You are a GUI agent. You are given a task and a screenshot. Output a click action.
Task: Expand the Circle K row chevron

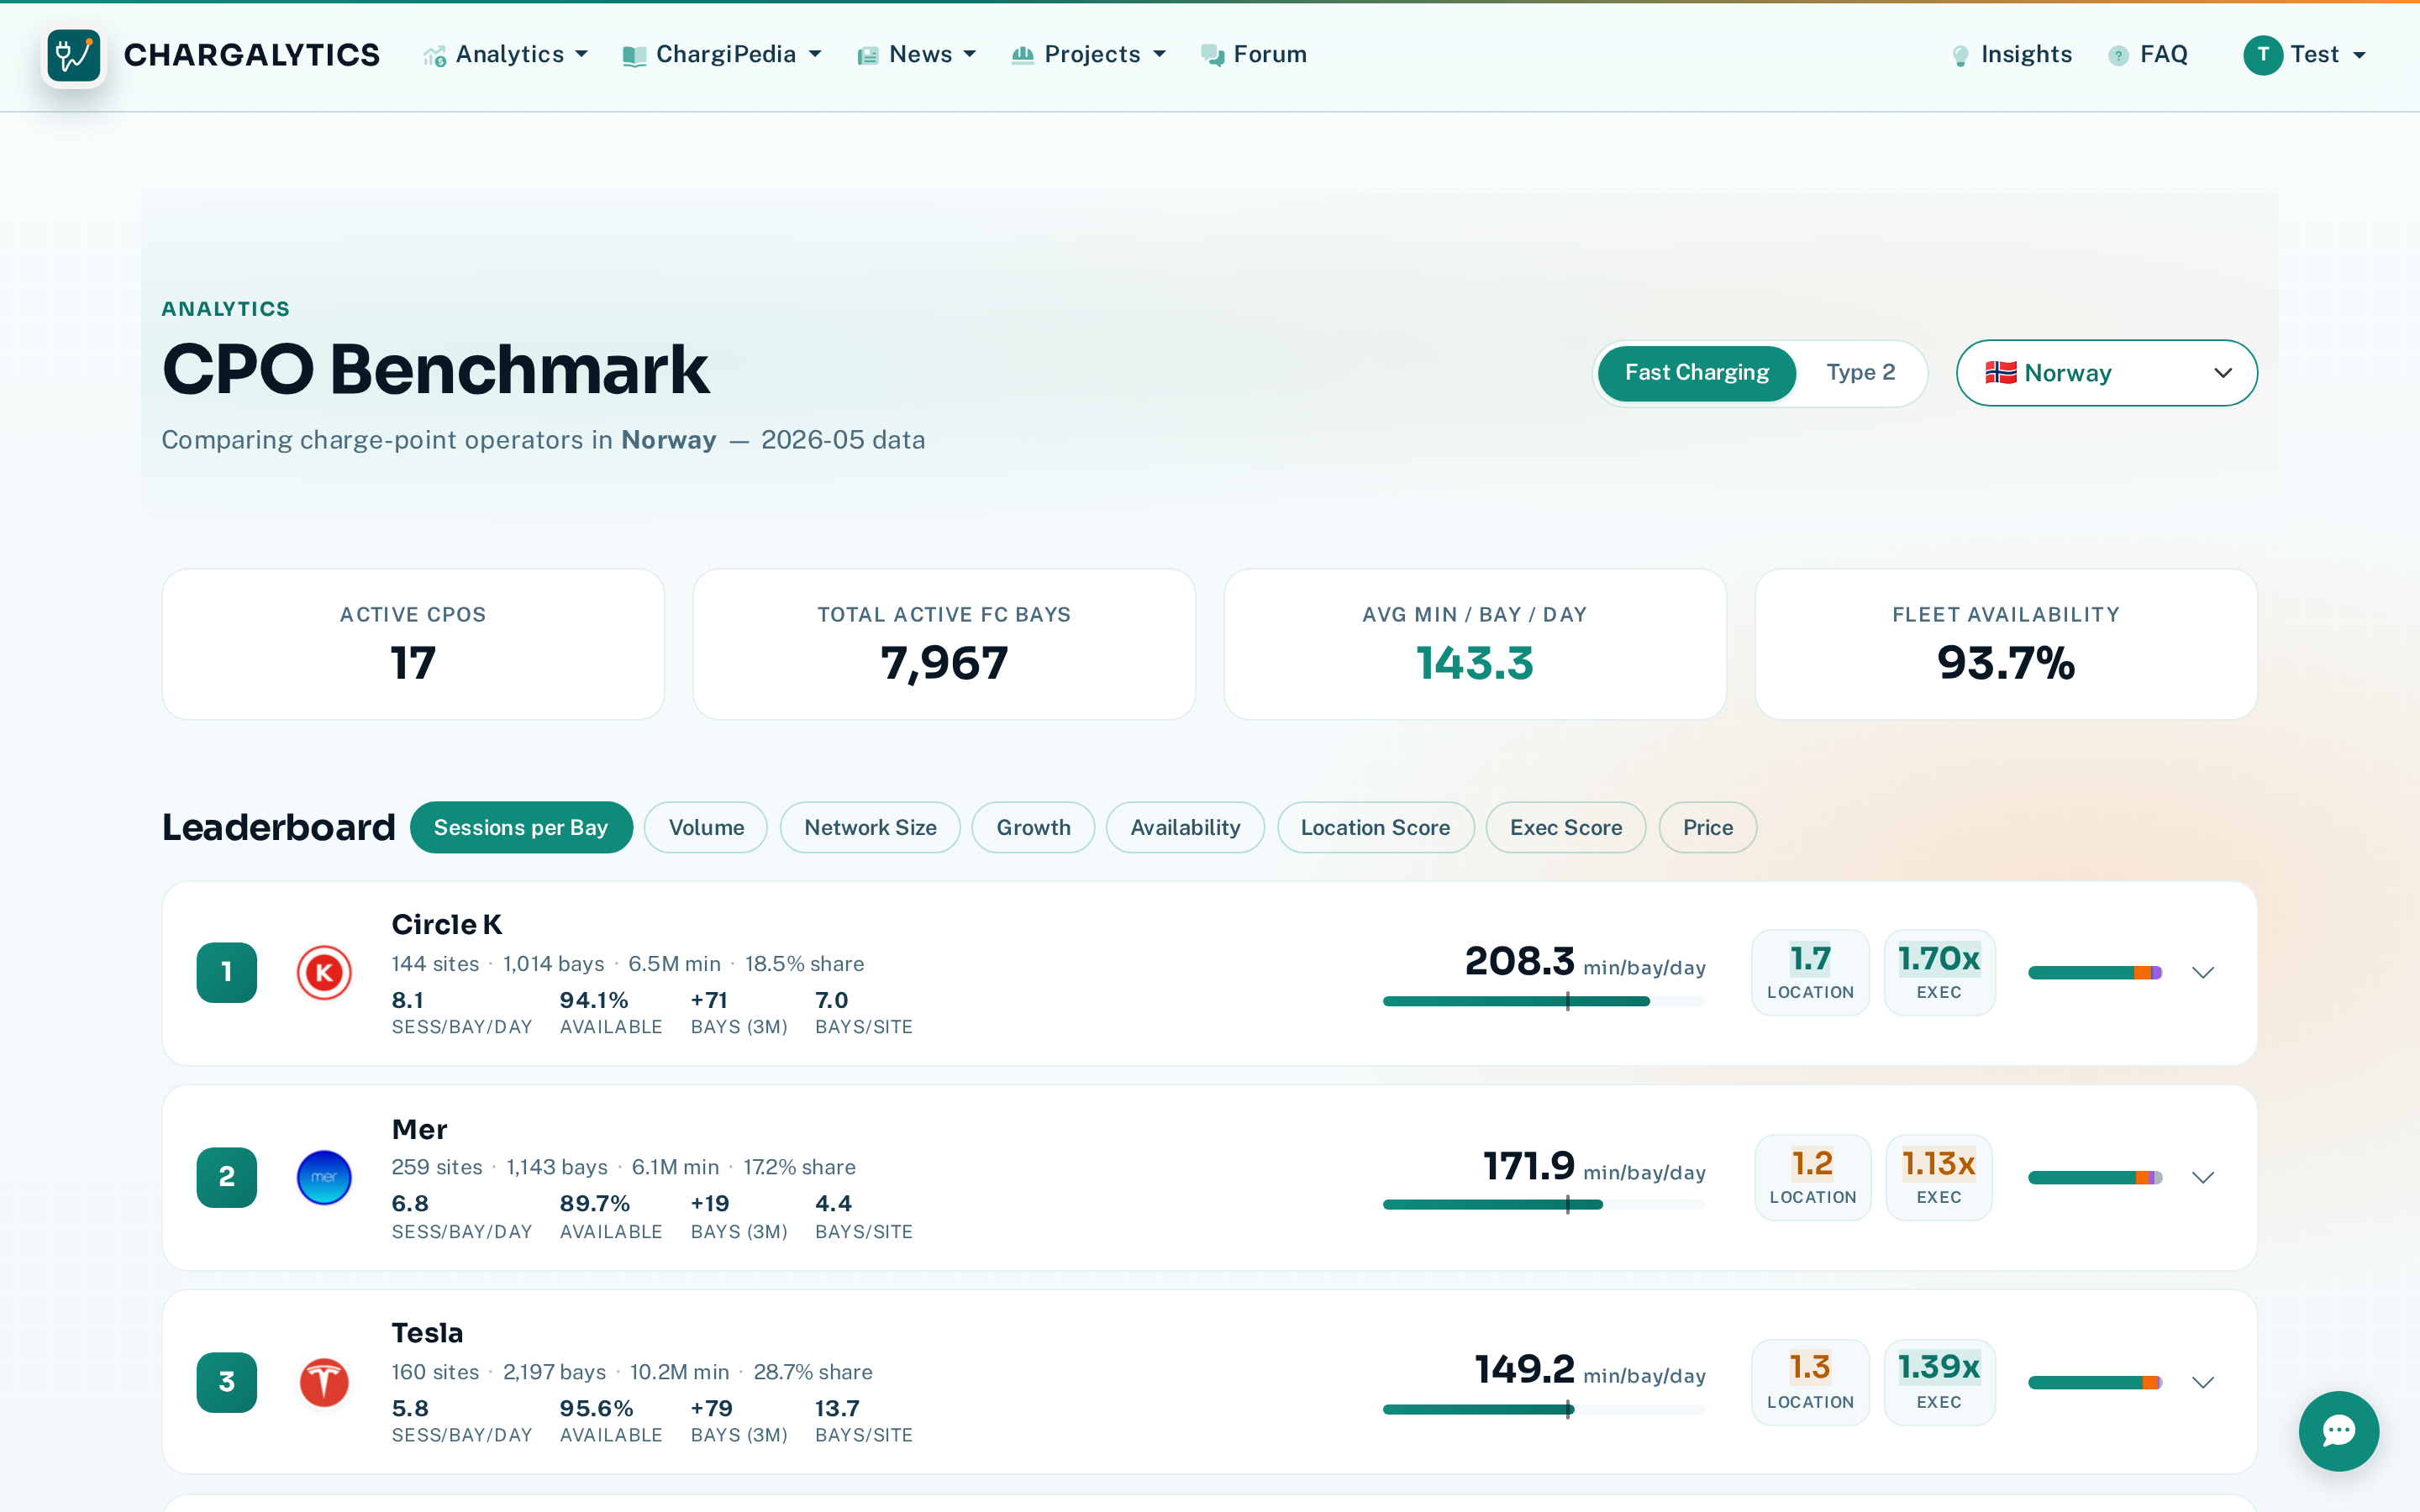(2203, 972)
